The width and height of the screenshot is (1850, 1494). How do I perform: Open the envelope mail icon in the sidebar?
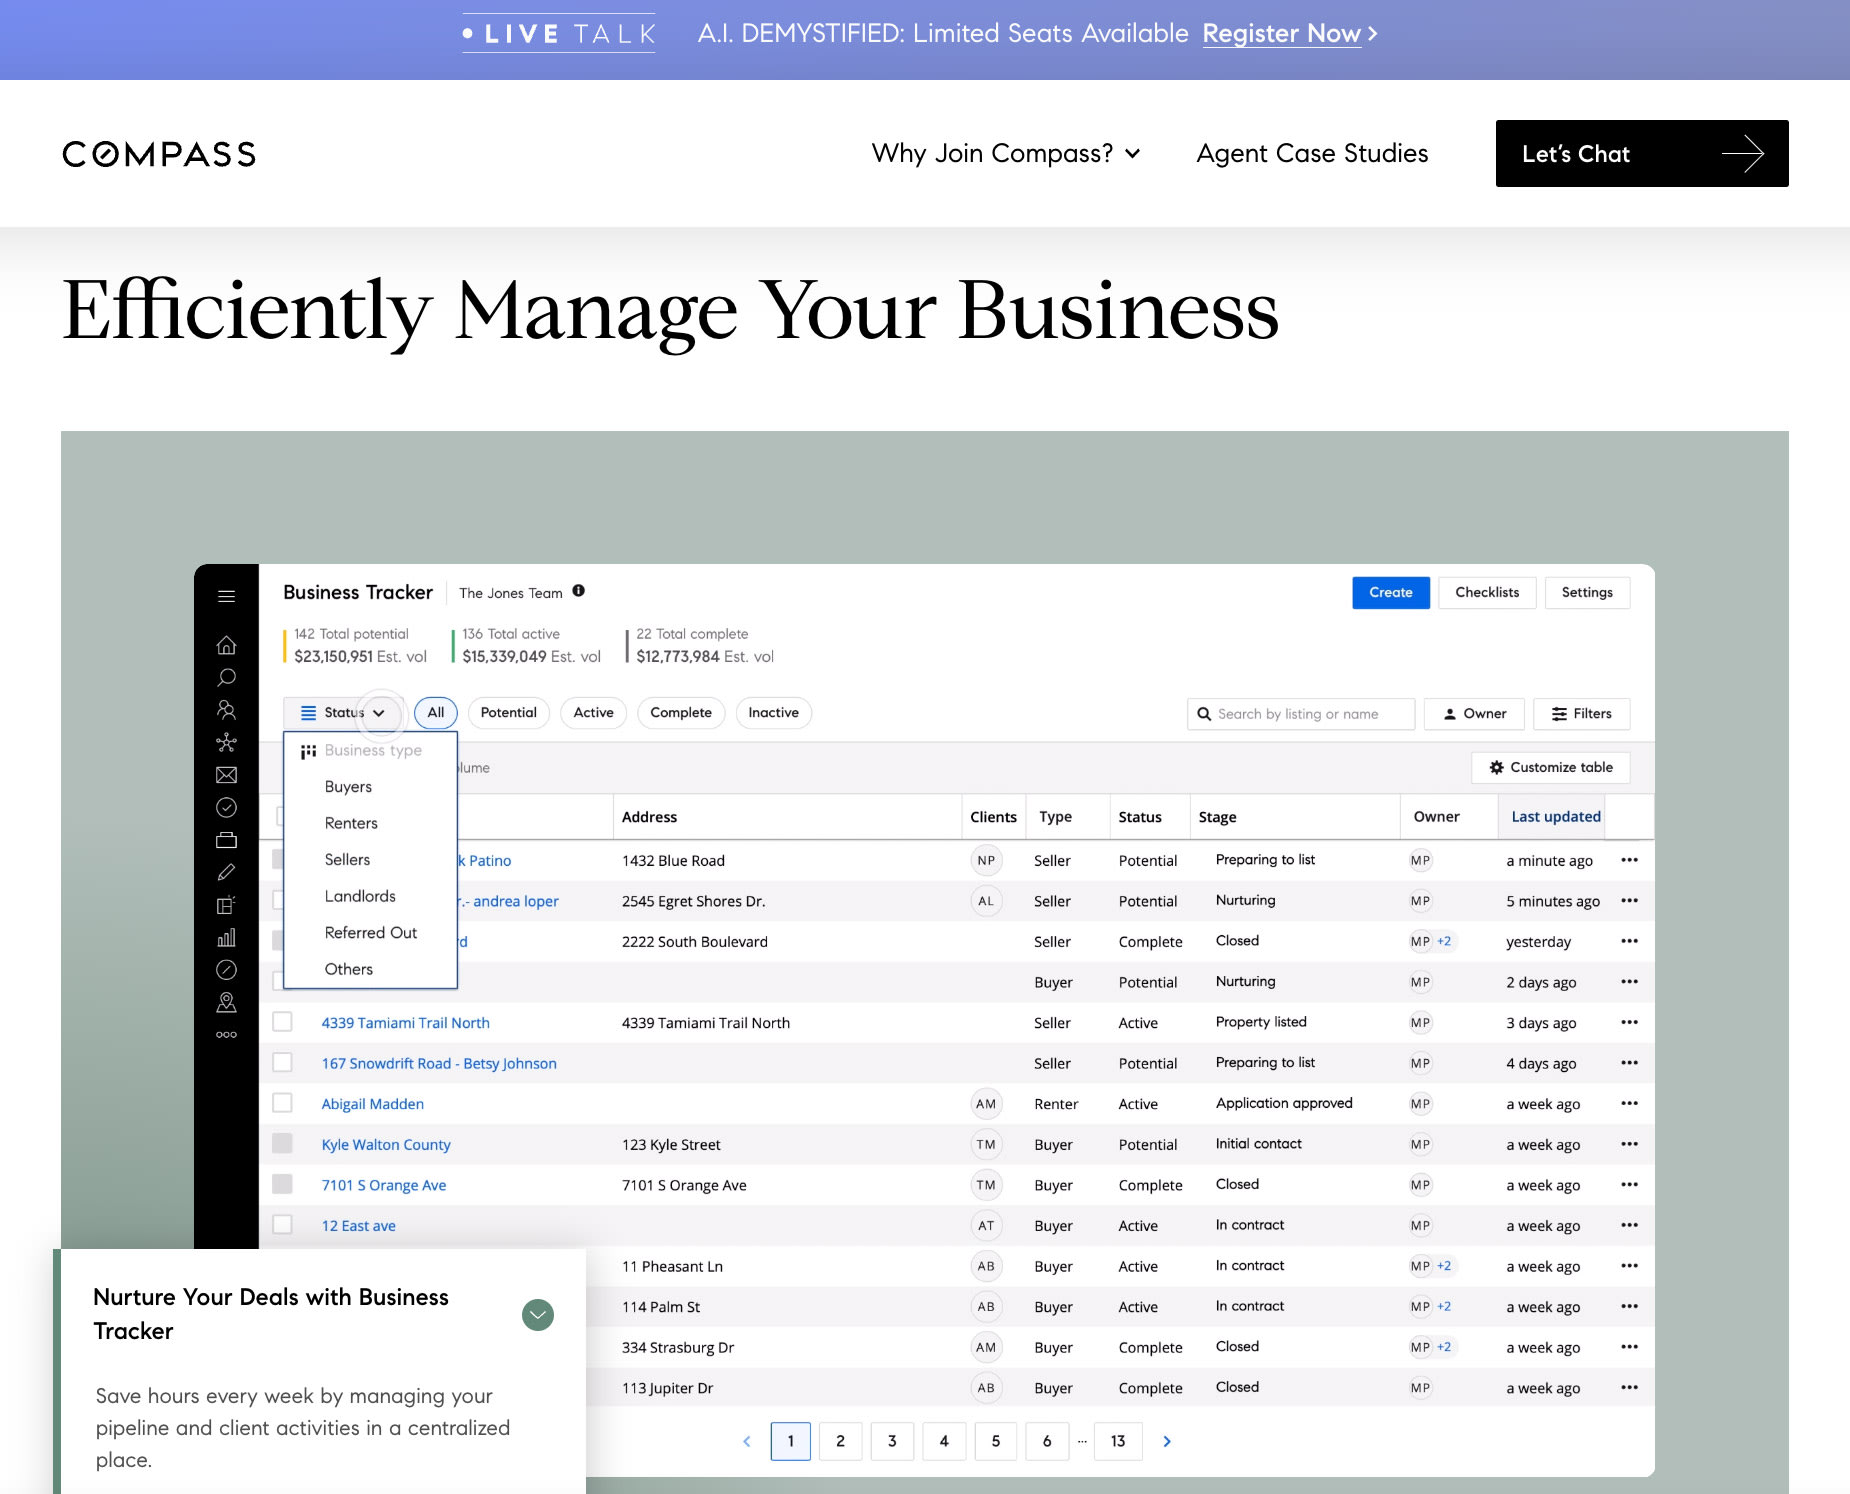227,775
